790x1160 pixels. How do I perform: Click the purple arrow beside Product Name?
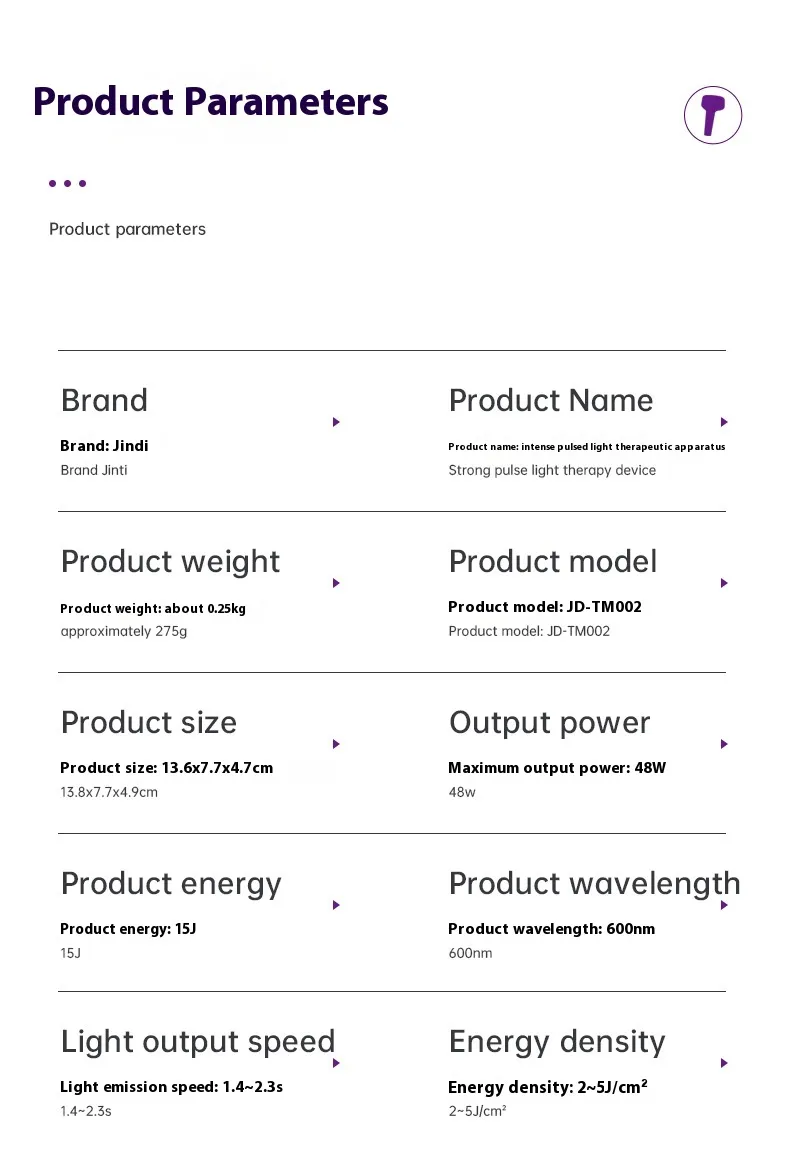(724, 422)
